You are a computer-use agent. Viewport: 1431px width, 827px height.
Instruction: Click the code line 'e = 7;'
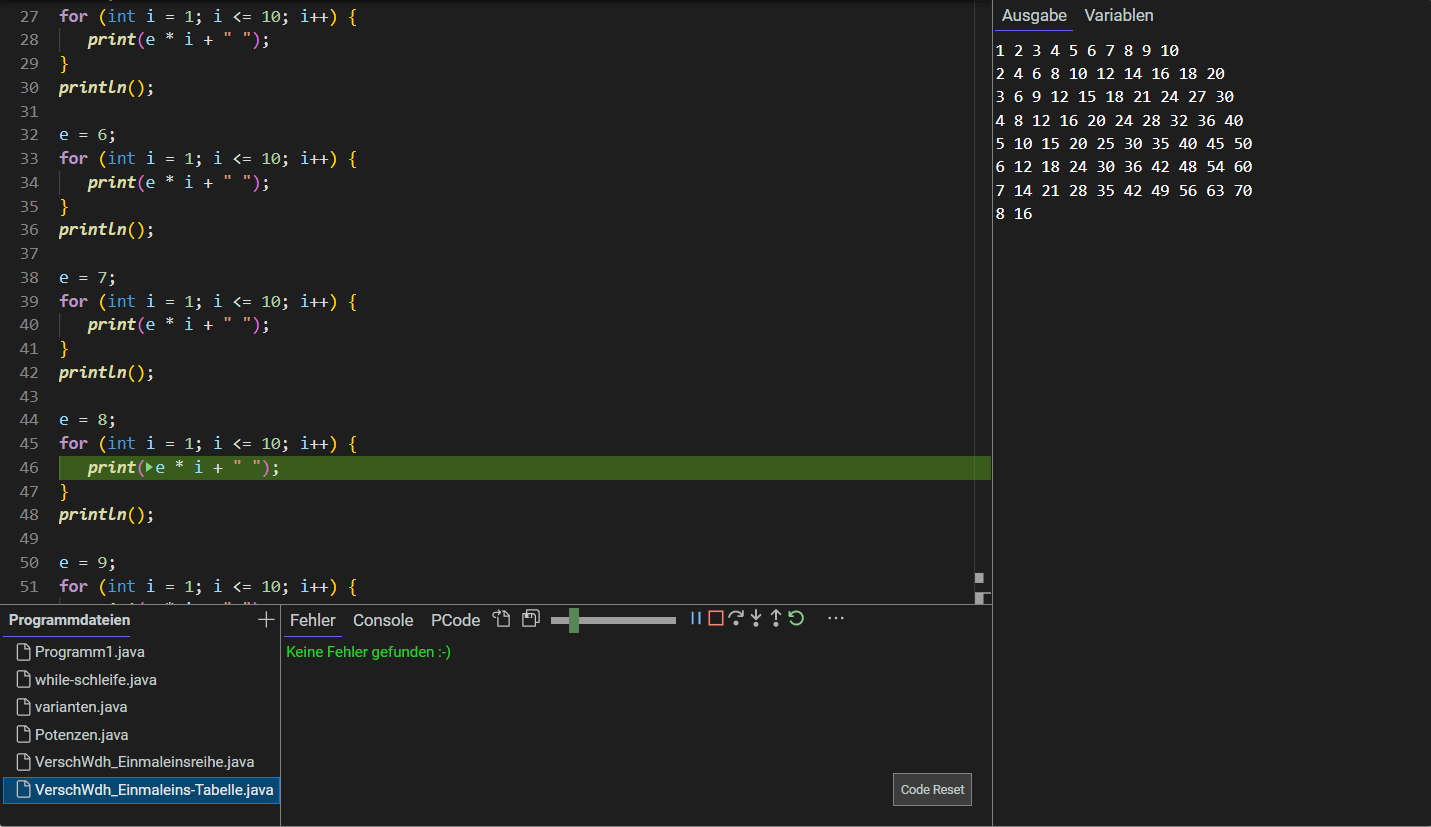point(88,277)
